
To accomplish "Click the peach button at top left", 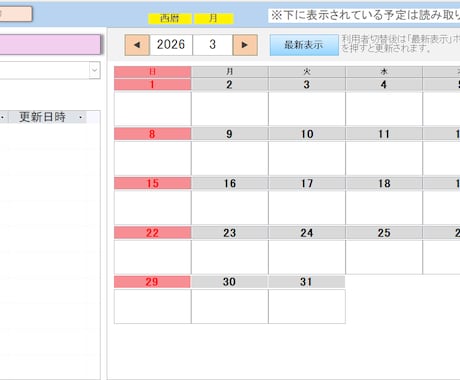I will click(x=16, y=14).
